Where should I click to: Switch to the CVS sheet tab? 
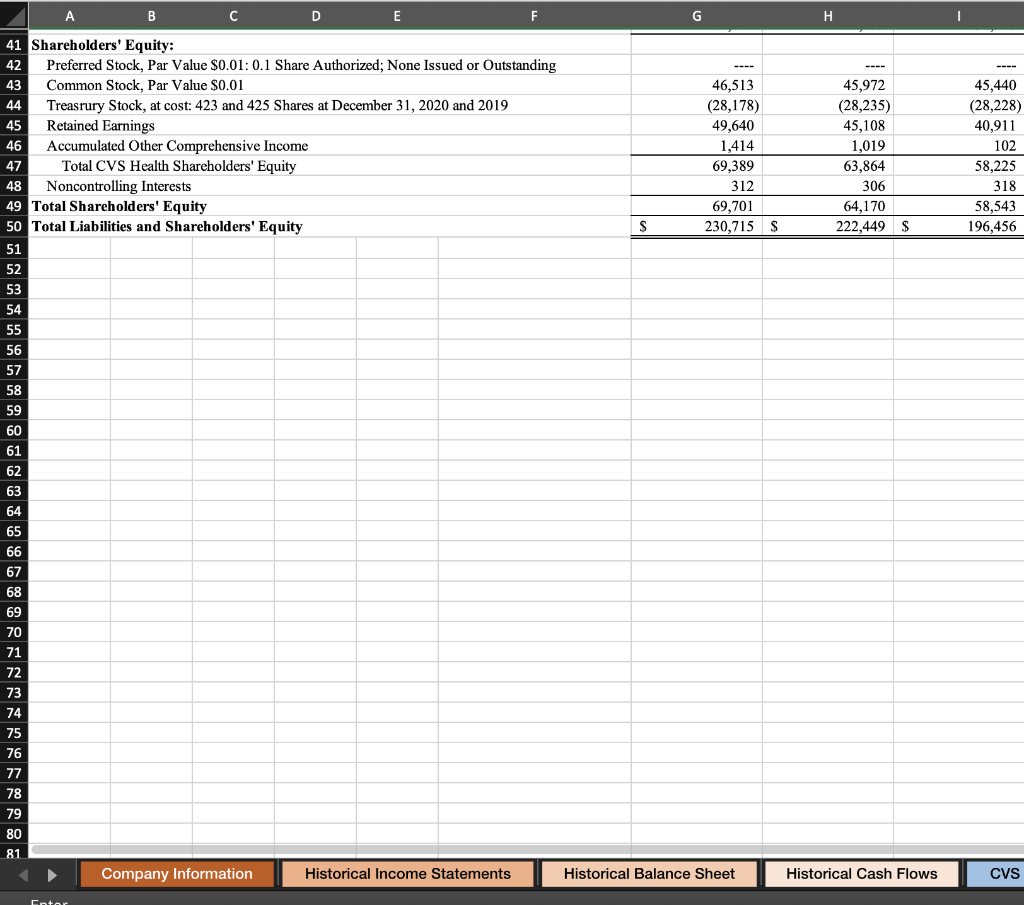pyautogui.click(x=998, y=873)
